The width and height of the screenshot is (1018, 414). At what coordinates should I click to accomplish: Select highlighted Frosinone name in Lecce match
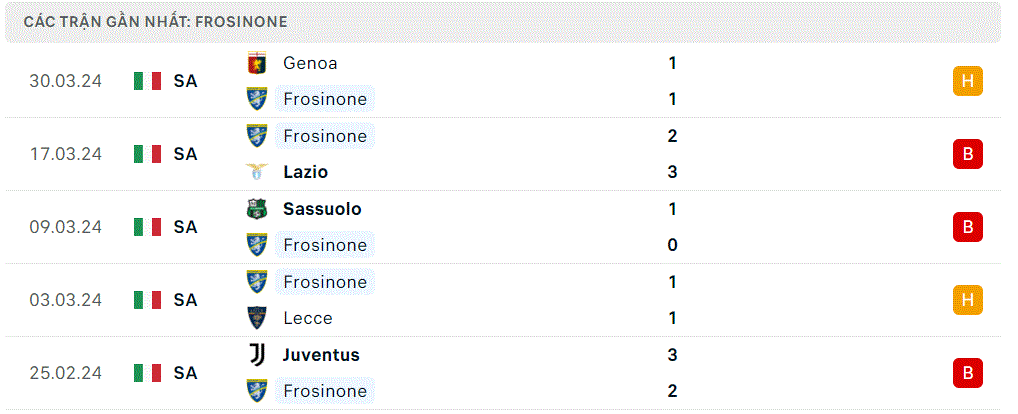coord(325,282)
